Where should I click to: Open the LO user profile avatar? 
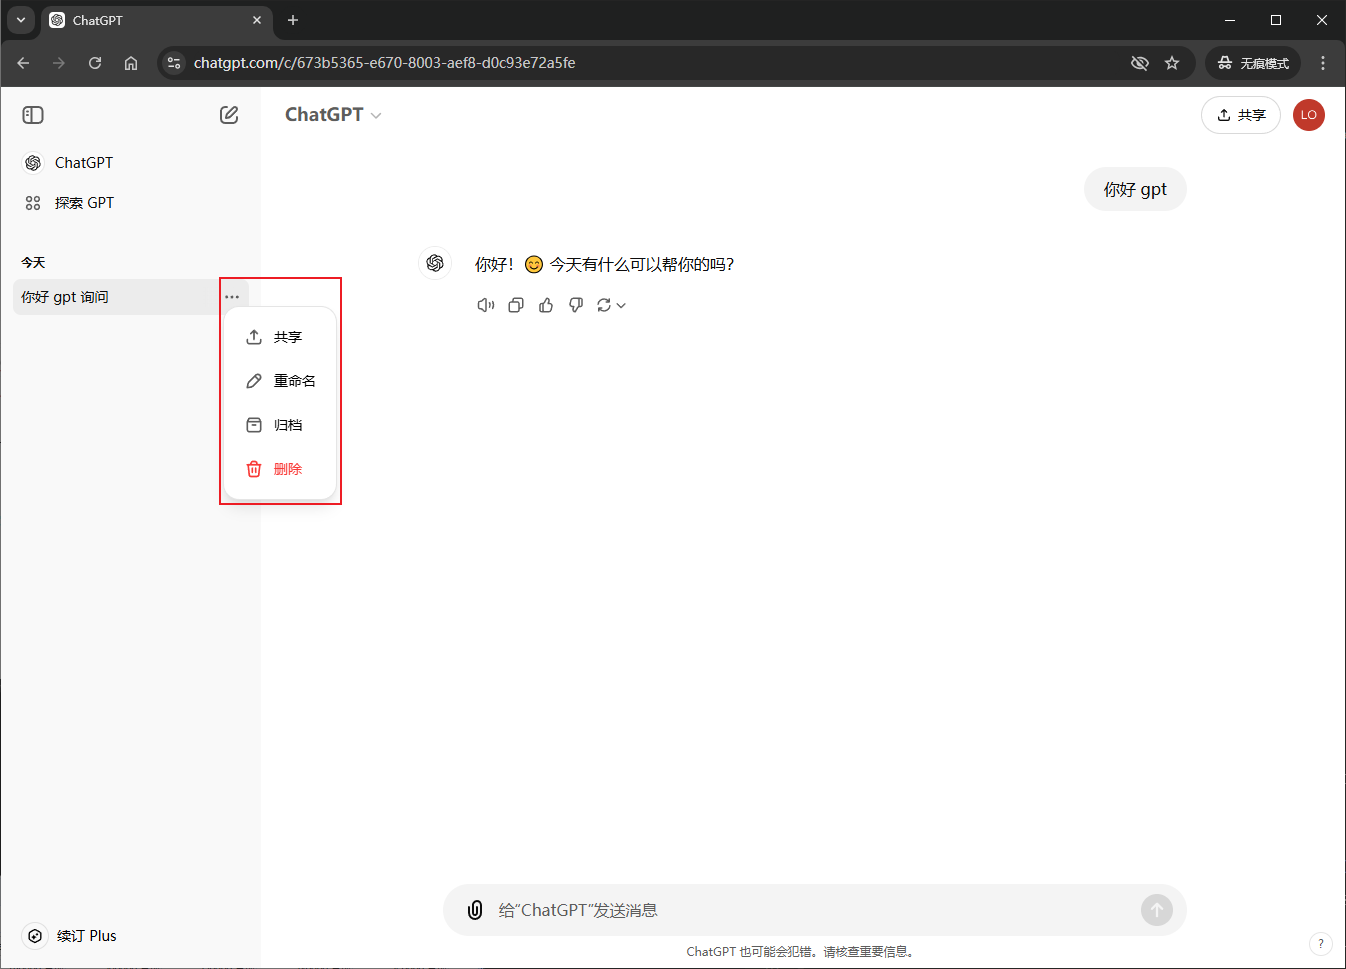pyautogui.click(x=1308, y=115)
